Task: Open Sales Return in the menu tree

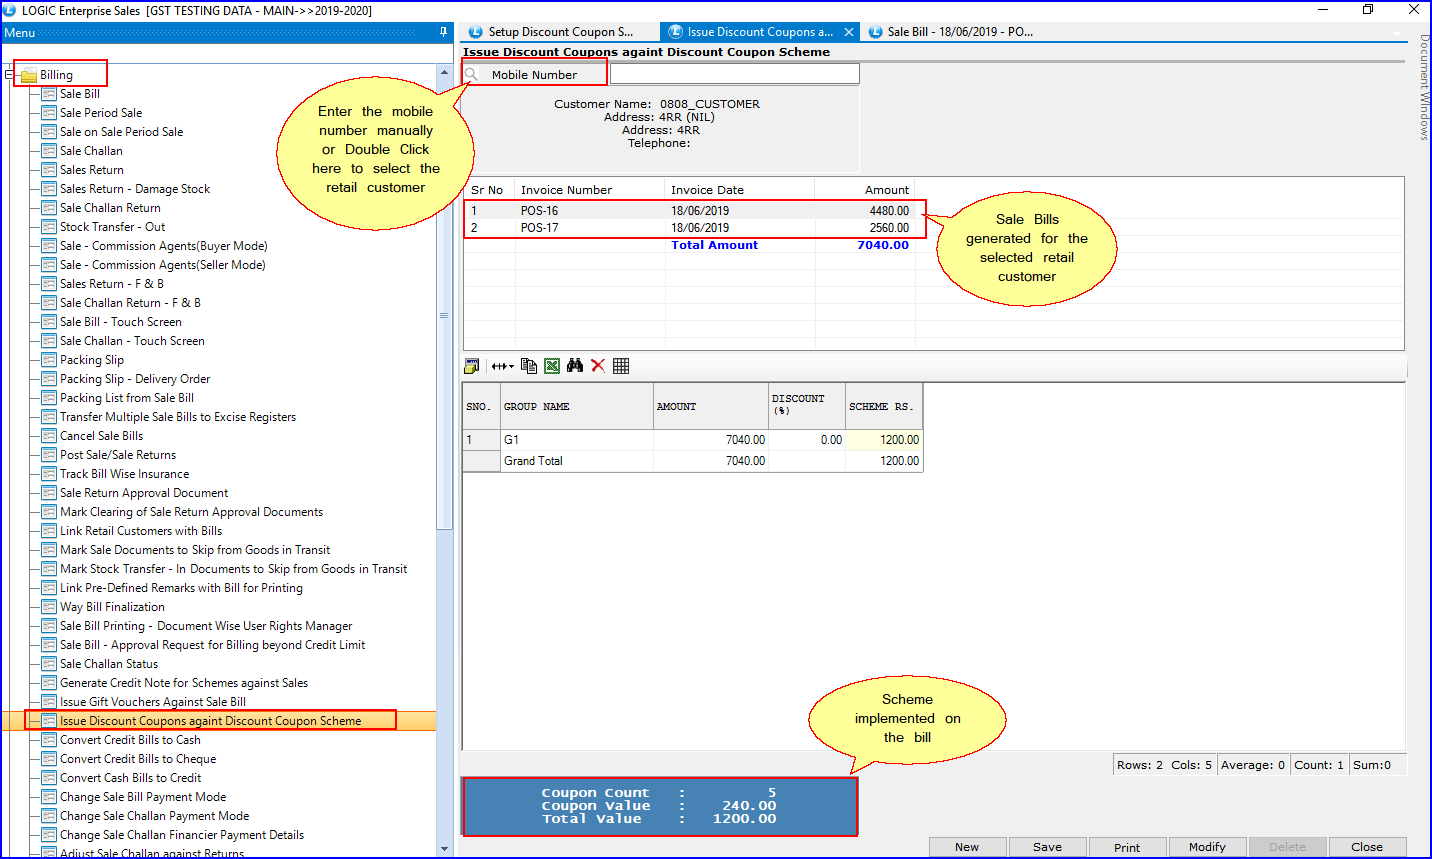Action: (91, 170)
